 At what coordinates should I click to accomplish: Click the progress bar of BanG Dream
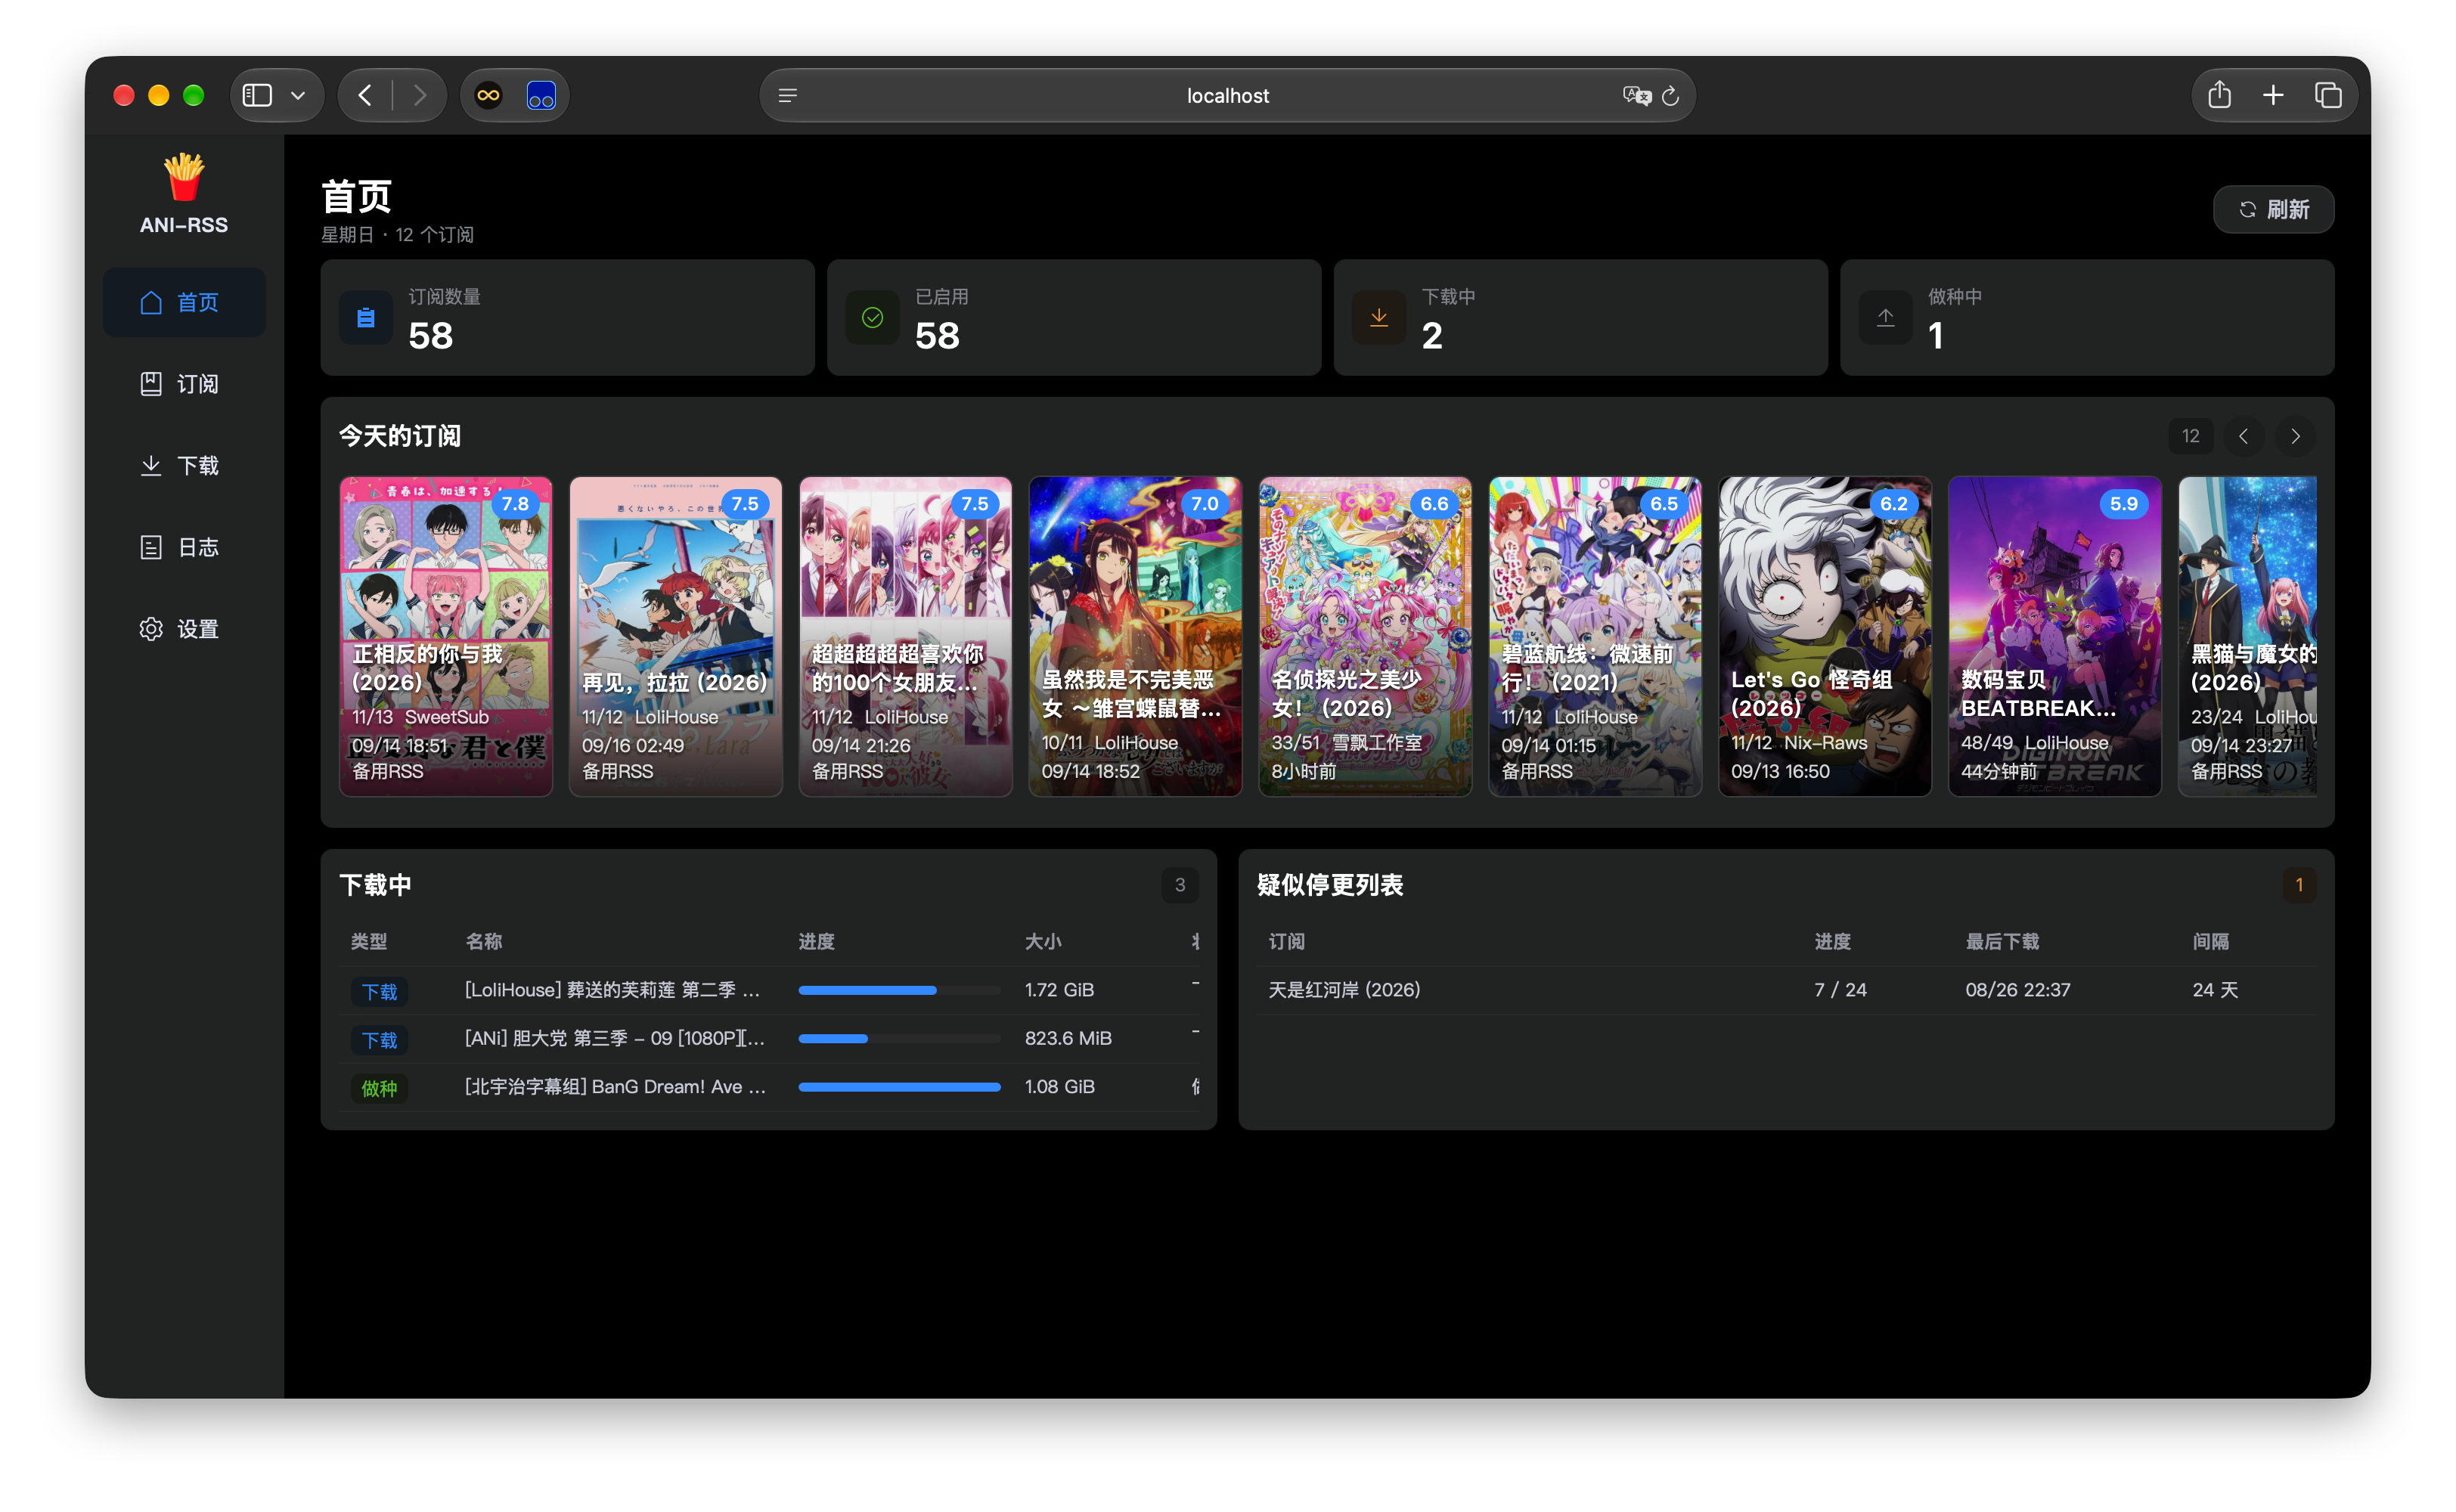pyautogui.click(x=899, y=1086)
